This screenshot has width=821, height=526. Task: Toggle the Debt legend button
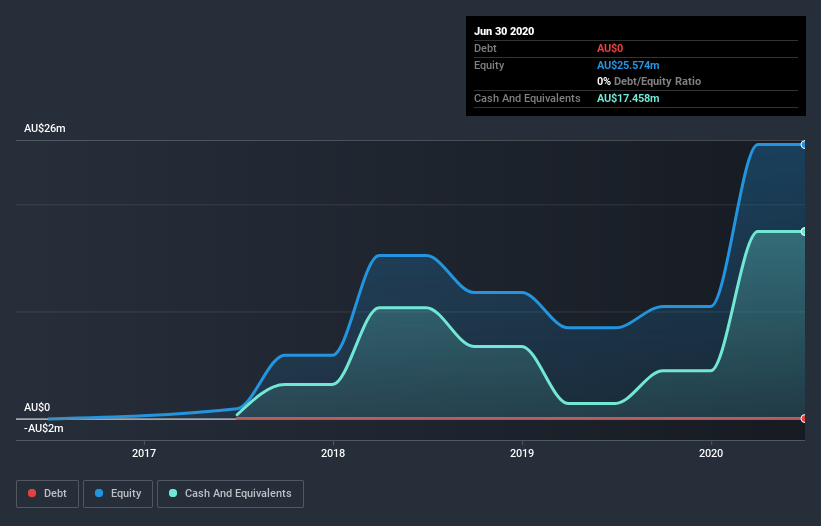(47, 494)
